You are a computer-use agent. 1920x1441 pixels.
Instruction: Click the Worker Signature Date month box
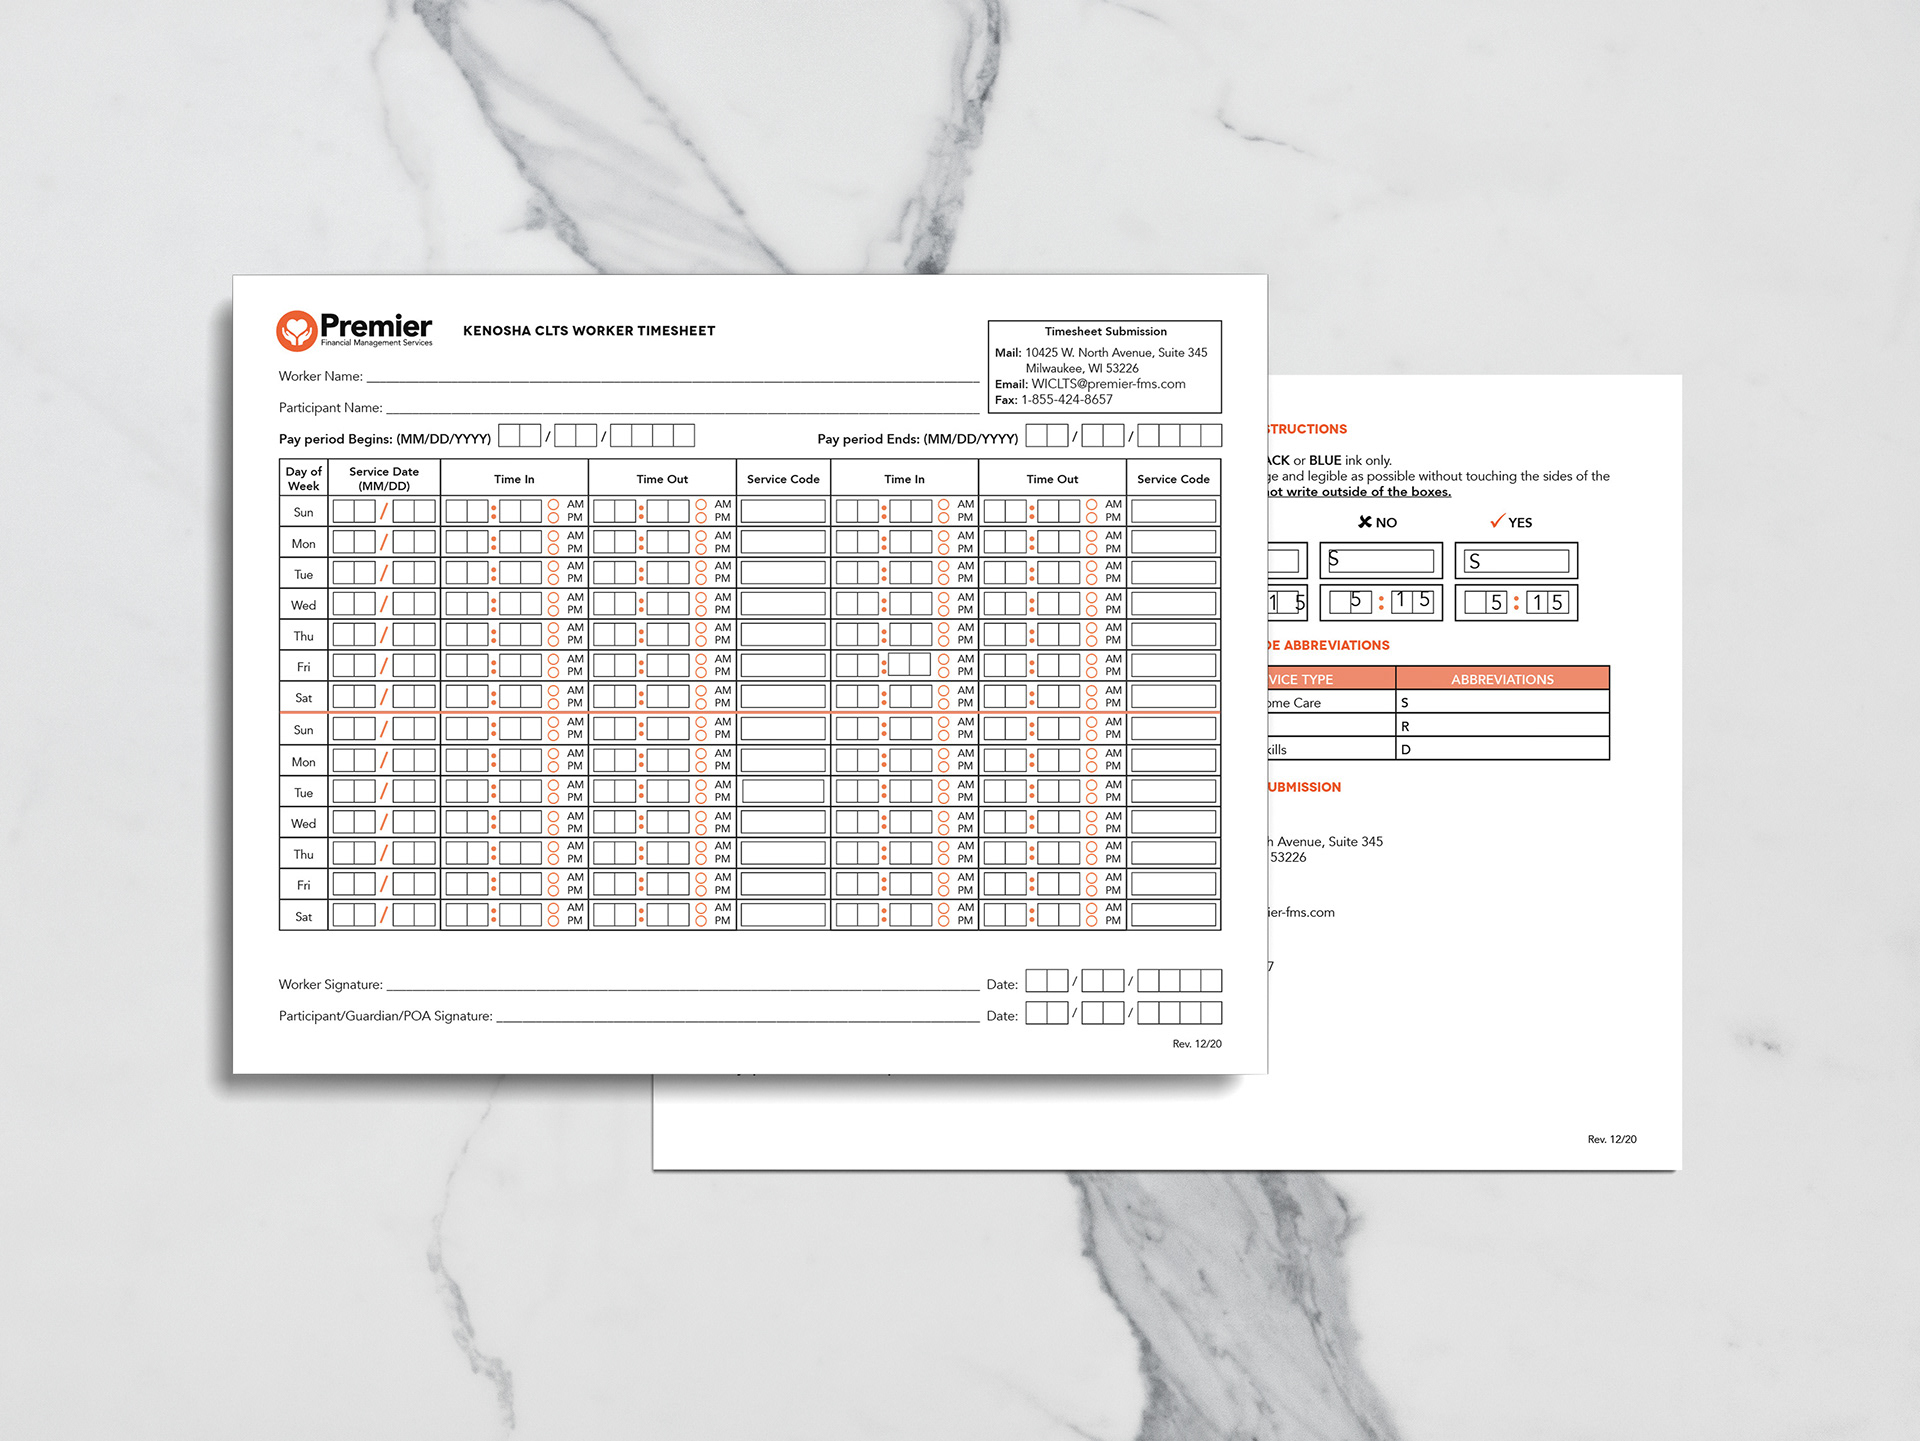coord(1047,981)
